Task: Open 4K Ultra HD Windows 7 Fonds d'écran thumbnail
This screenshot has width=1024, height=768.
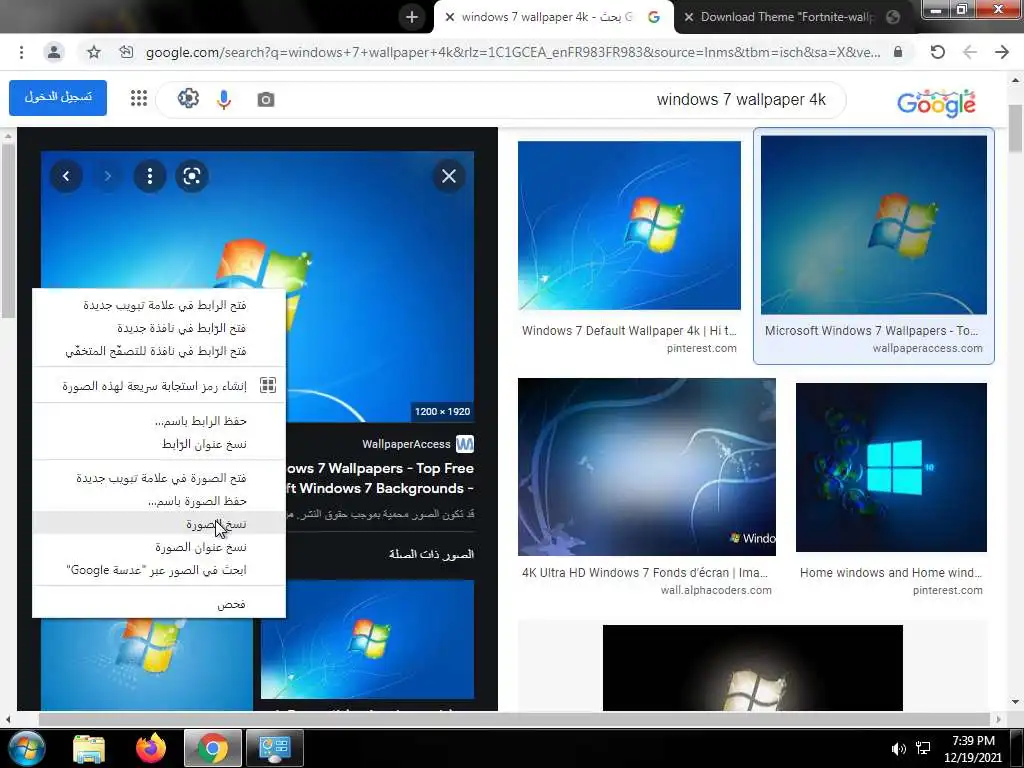Action: pyautogui.click(x=647, y=467)
